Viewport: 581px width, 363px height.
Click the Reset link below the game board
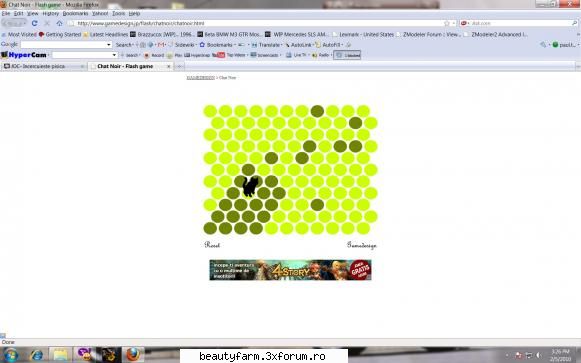[x=212, y=245]
